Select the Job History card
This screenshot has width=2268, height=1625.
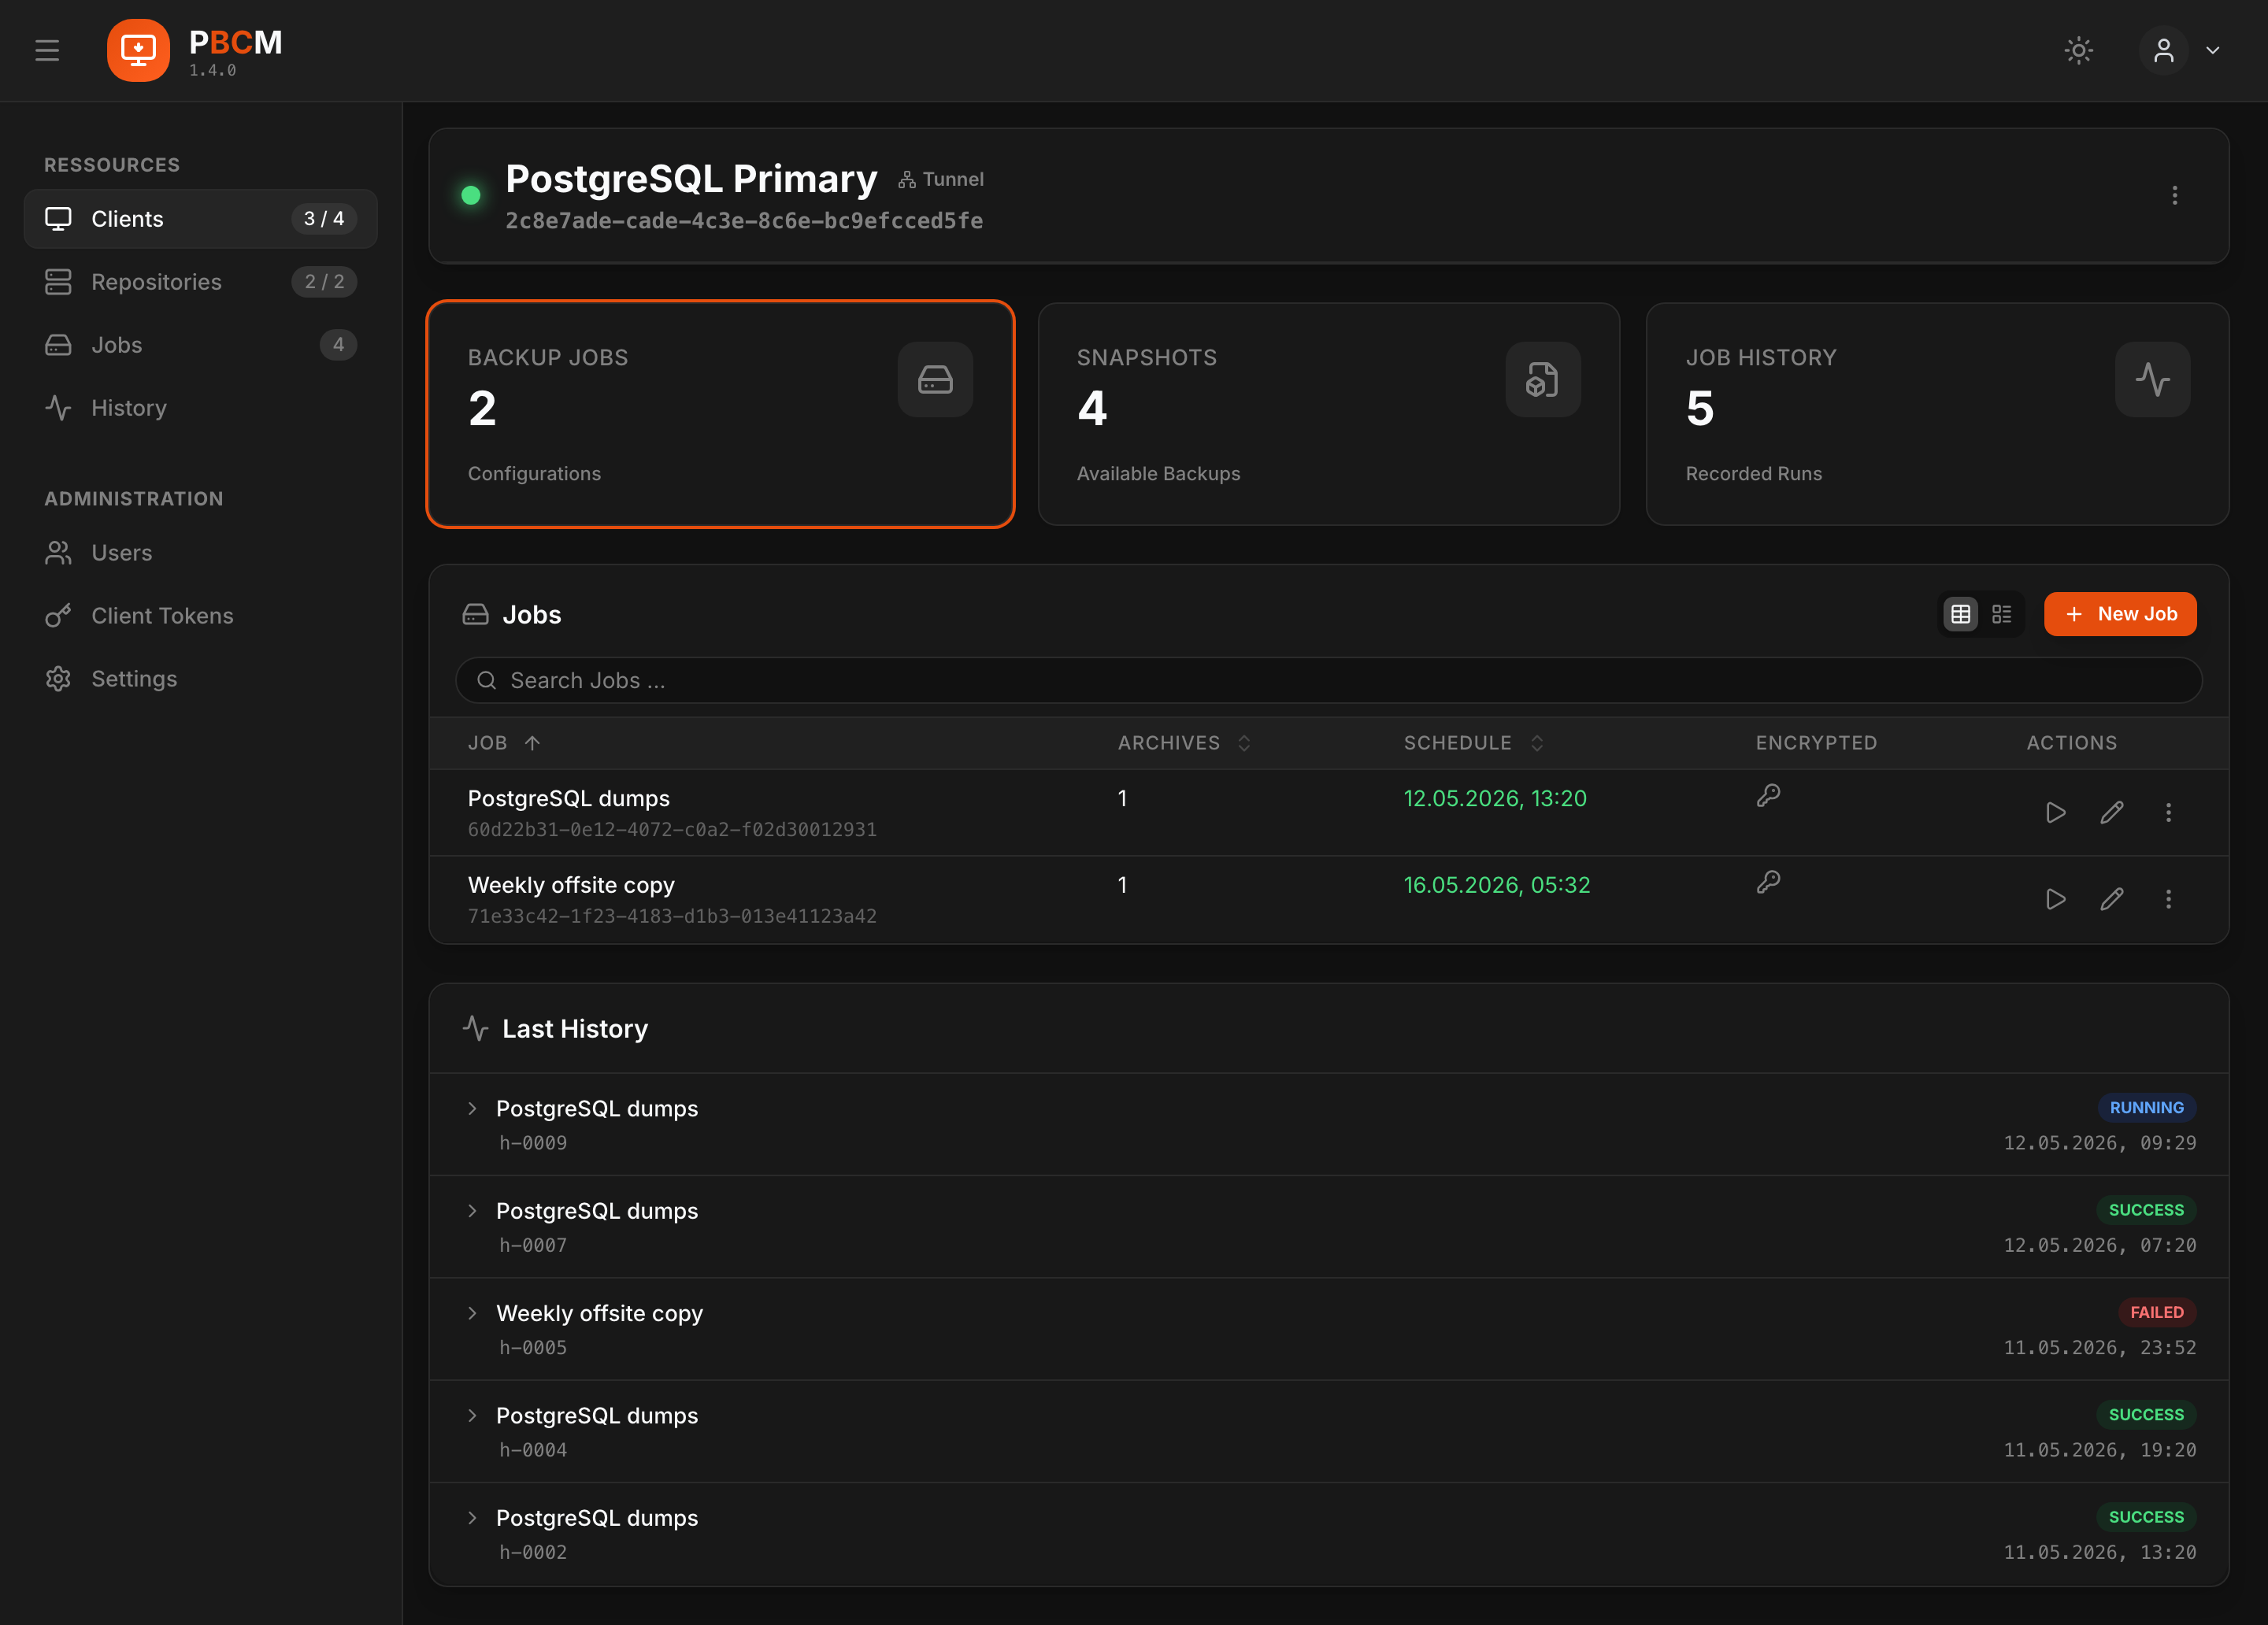(x=1937, y=414)
